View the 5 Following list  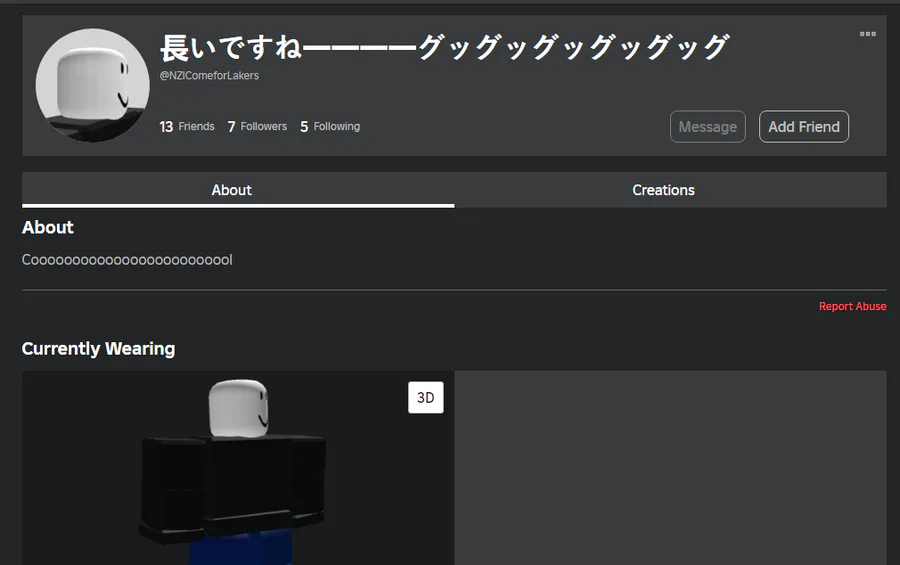click(330, 126)
